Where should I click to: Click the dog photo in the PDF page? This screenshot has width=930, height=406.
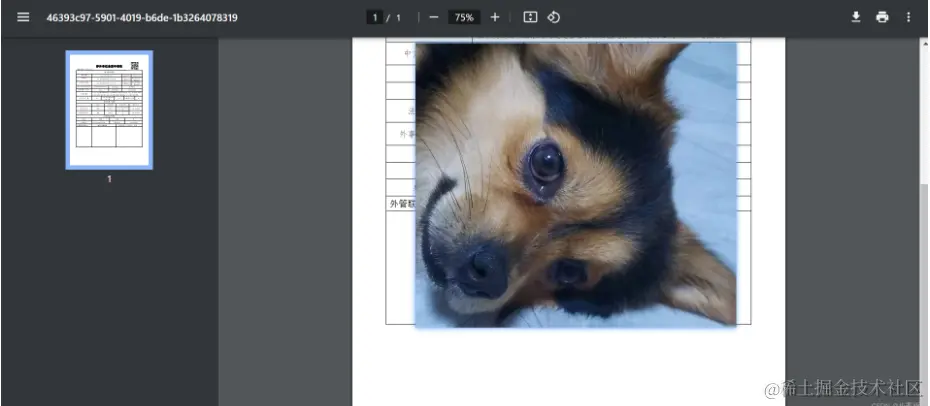pos(575,184)
